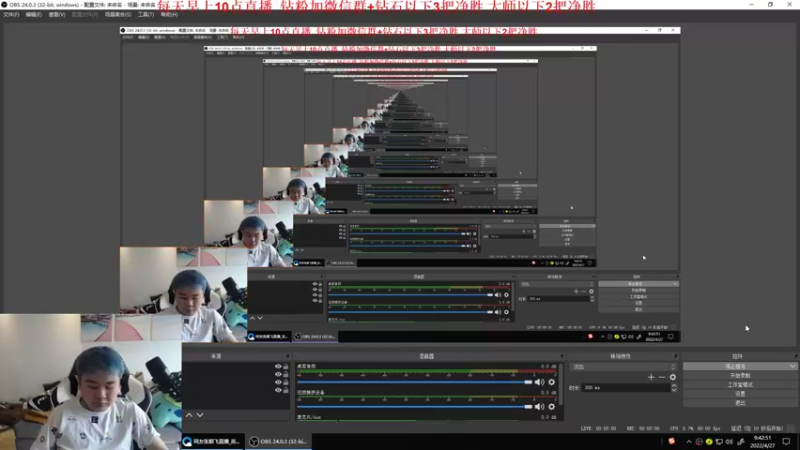Open gear settings for 桌面音频 track

click(552, 382)
